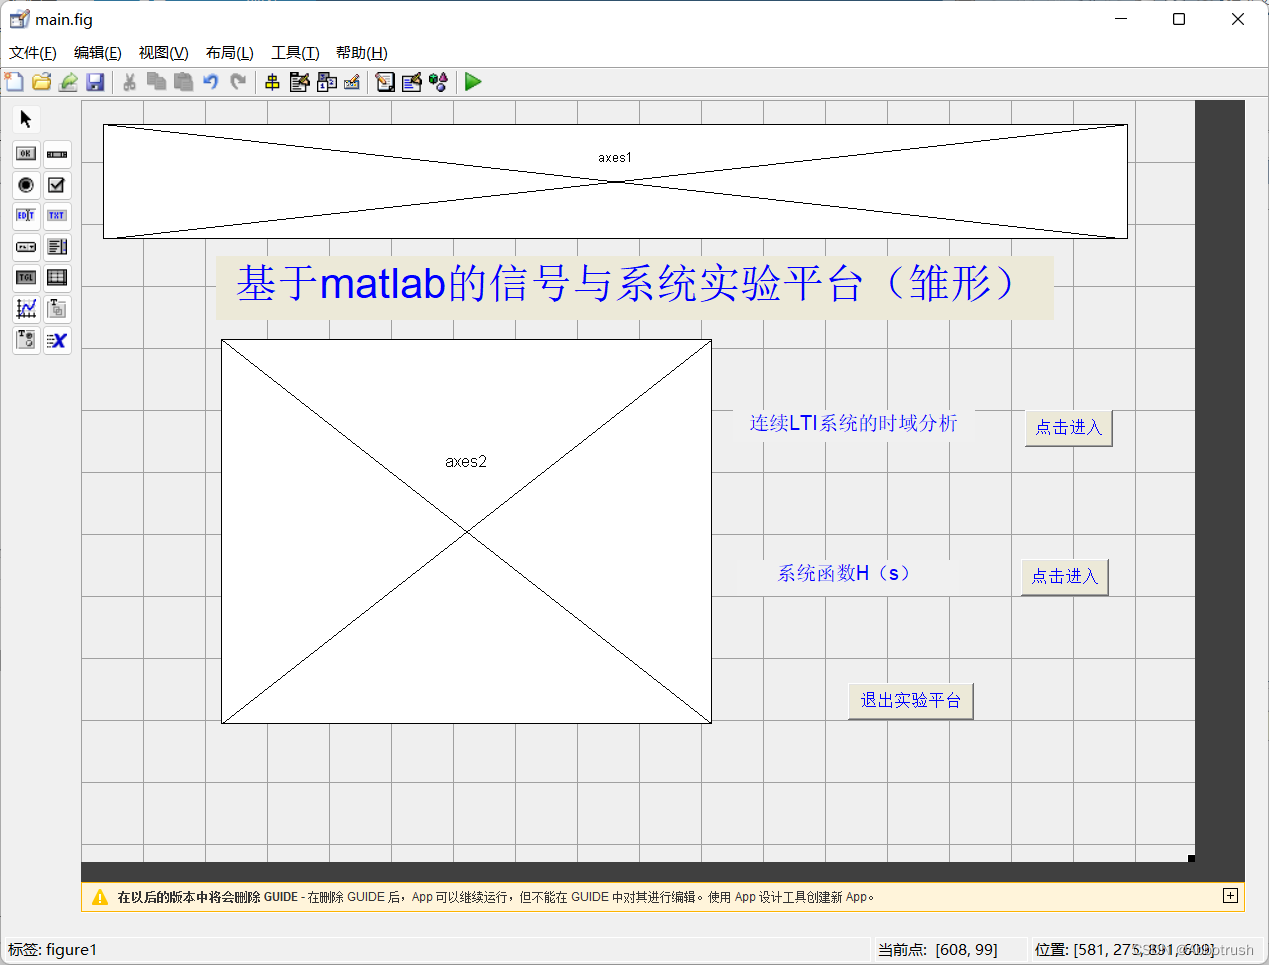Select the Radio Button palette tool
The width and height of the screenshot is (1269, 965).
(x=26, y=185)
